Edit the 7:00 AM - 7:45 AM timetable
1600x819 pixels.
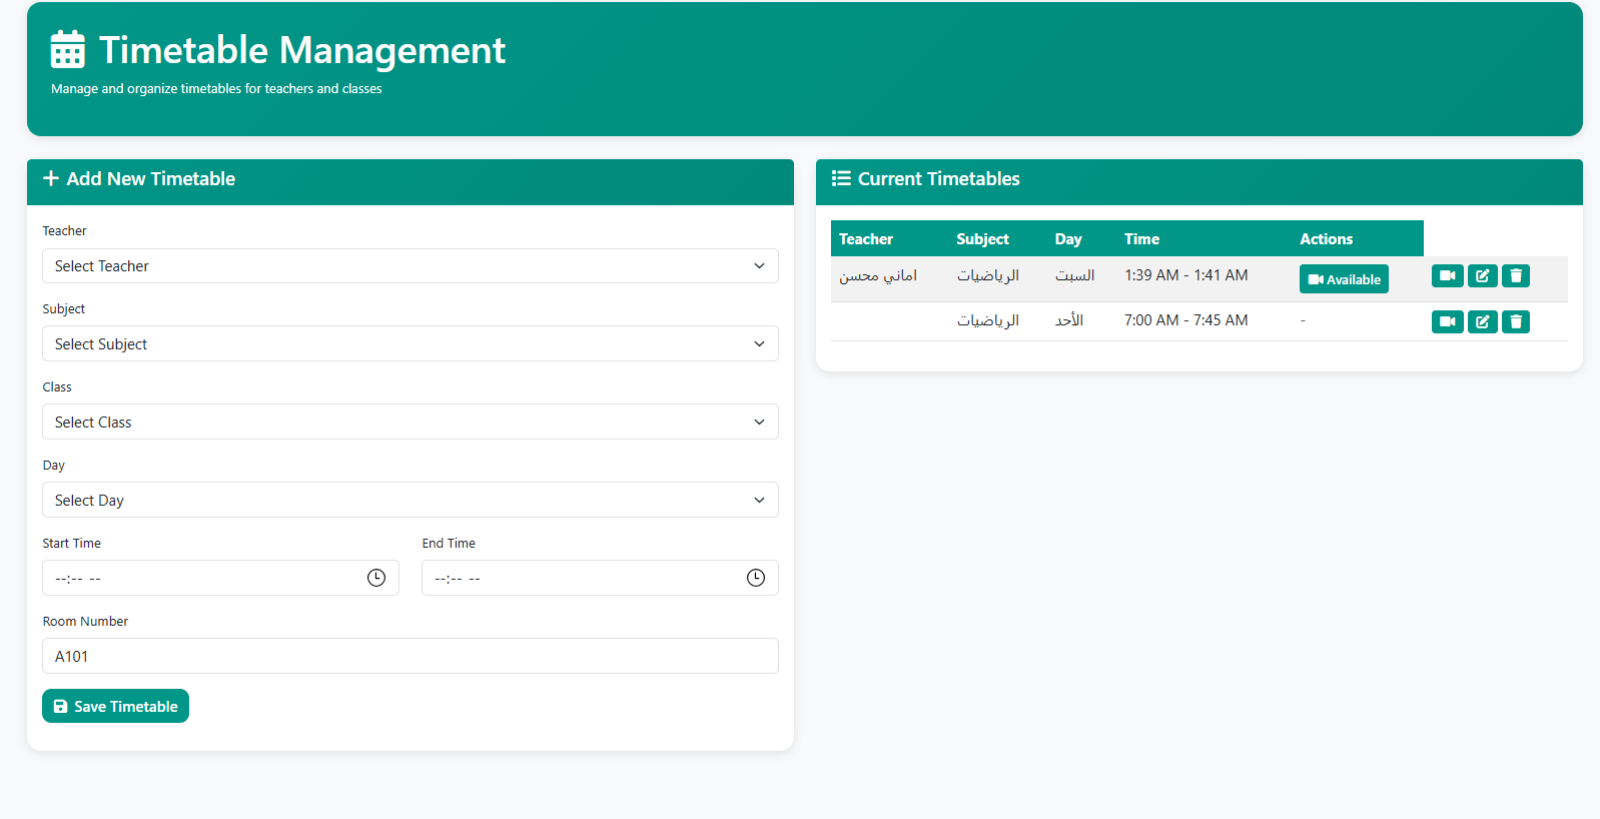pyautogui.click(x=1483, y=322)
